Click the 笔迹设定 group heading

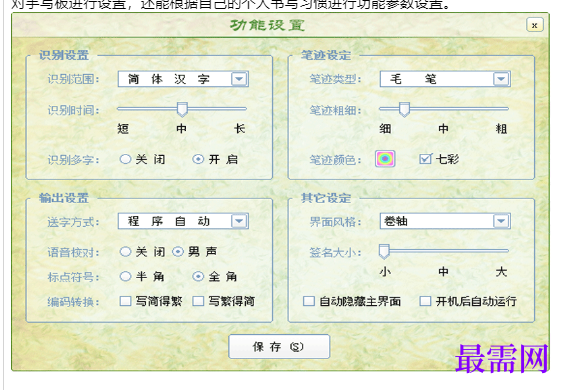326,55
